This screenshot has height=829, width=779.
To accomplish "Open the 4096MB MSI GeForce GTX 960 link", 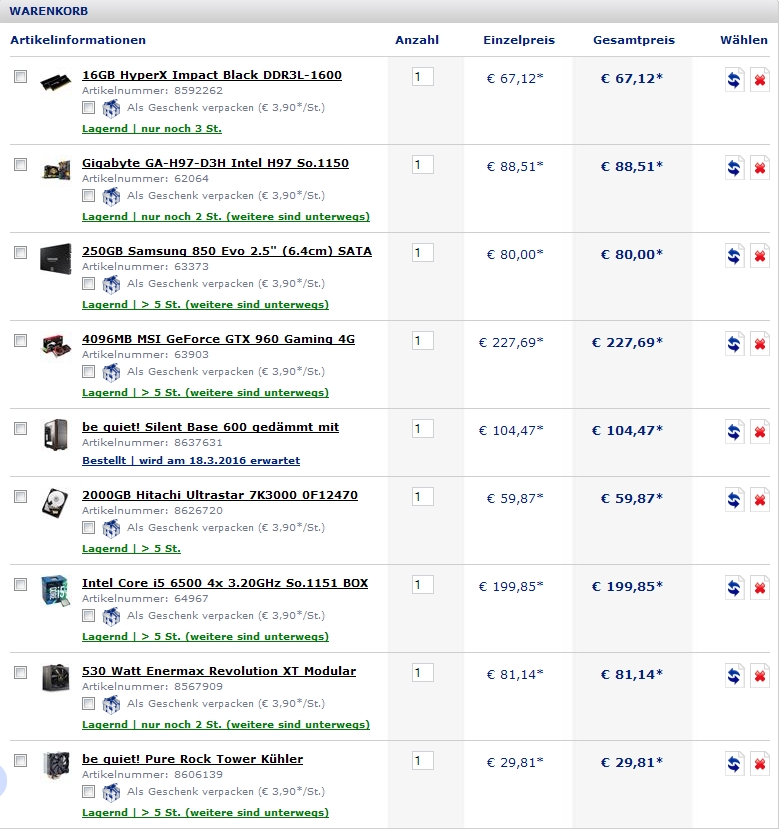I will [x=218, y=339].
